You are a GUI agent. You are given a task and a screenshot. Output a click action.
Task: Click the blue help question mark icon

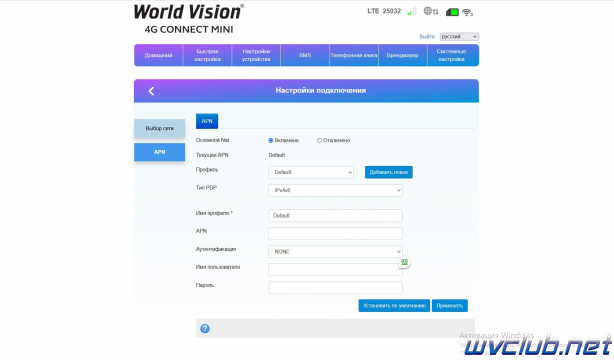[x=205, y=328]
